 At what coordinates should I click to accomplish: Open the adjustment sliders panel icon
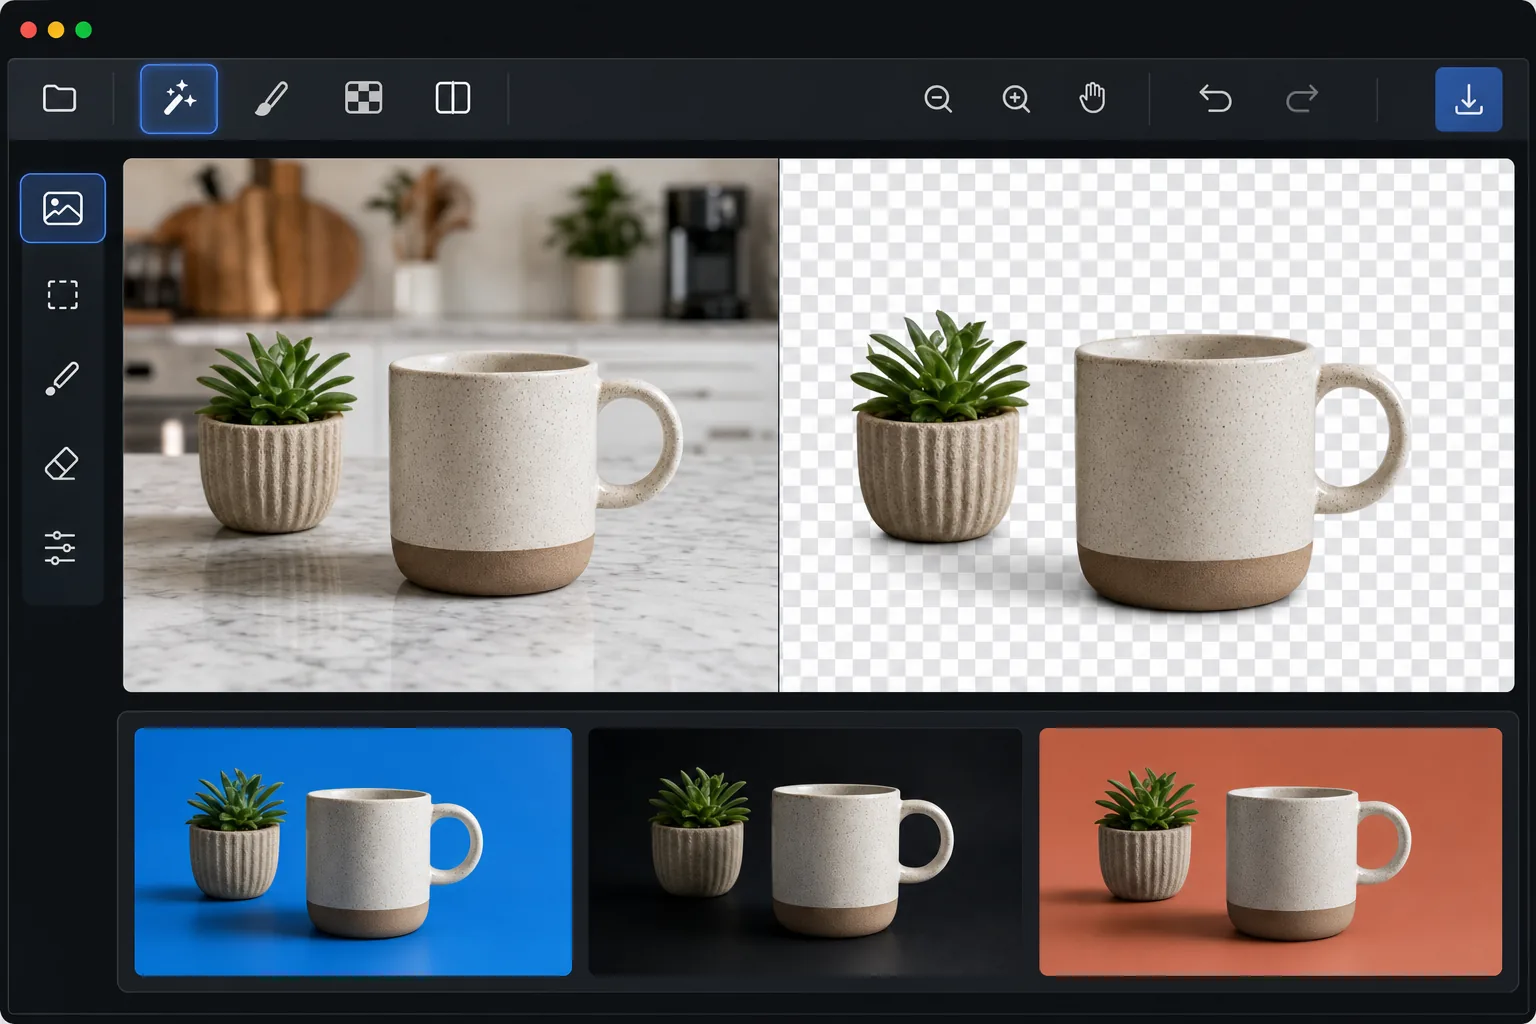[x=60, y=548]
